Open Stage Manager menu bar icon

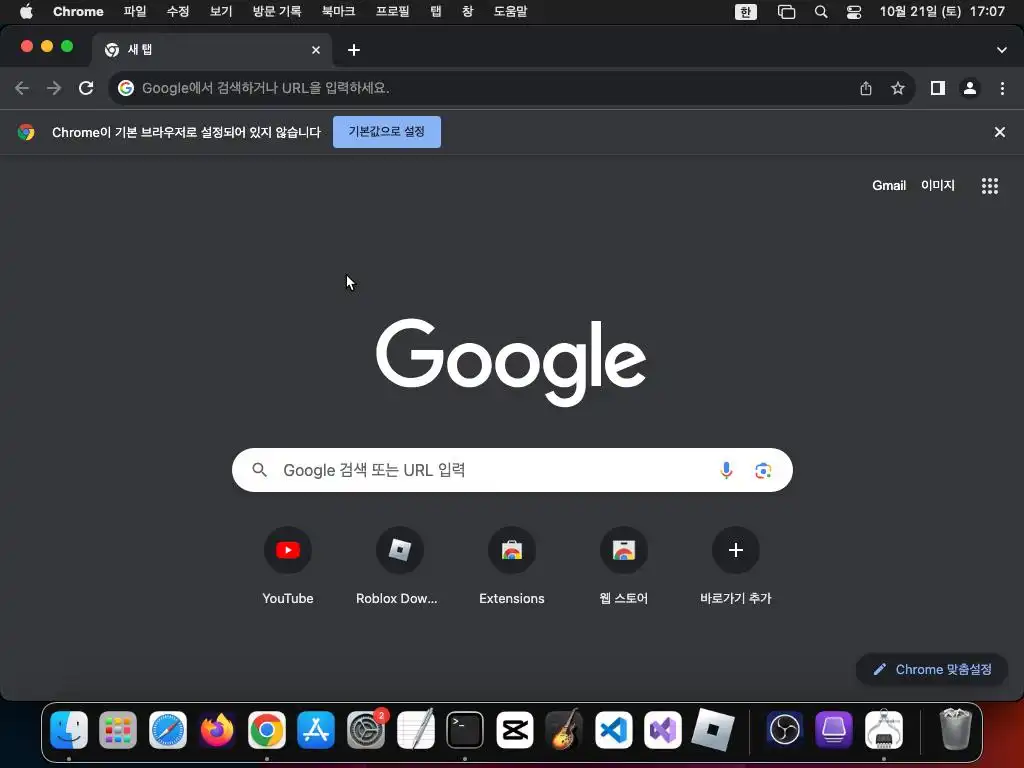[786, 12]
